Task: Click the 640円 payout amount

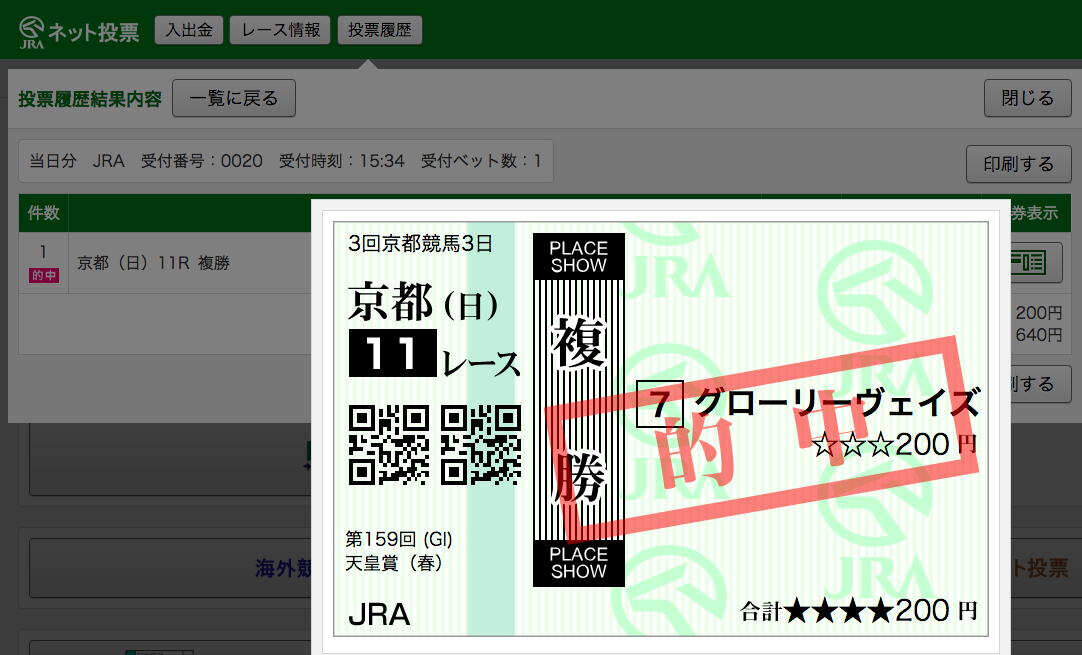Action: click(1038, 335)
